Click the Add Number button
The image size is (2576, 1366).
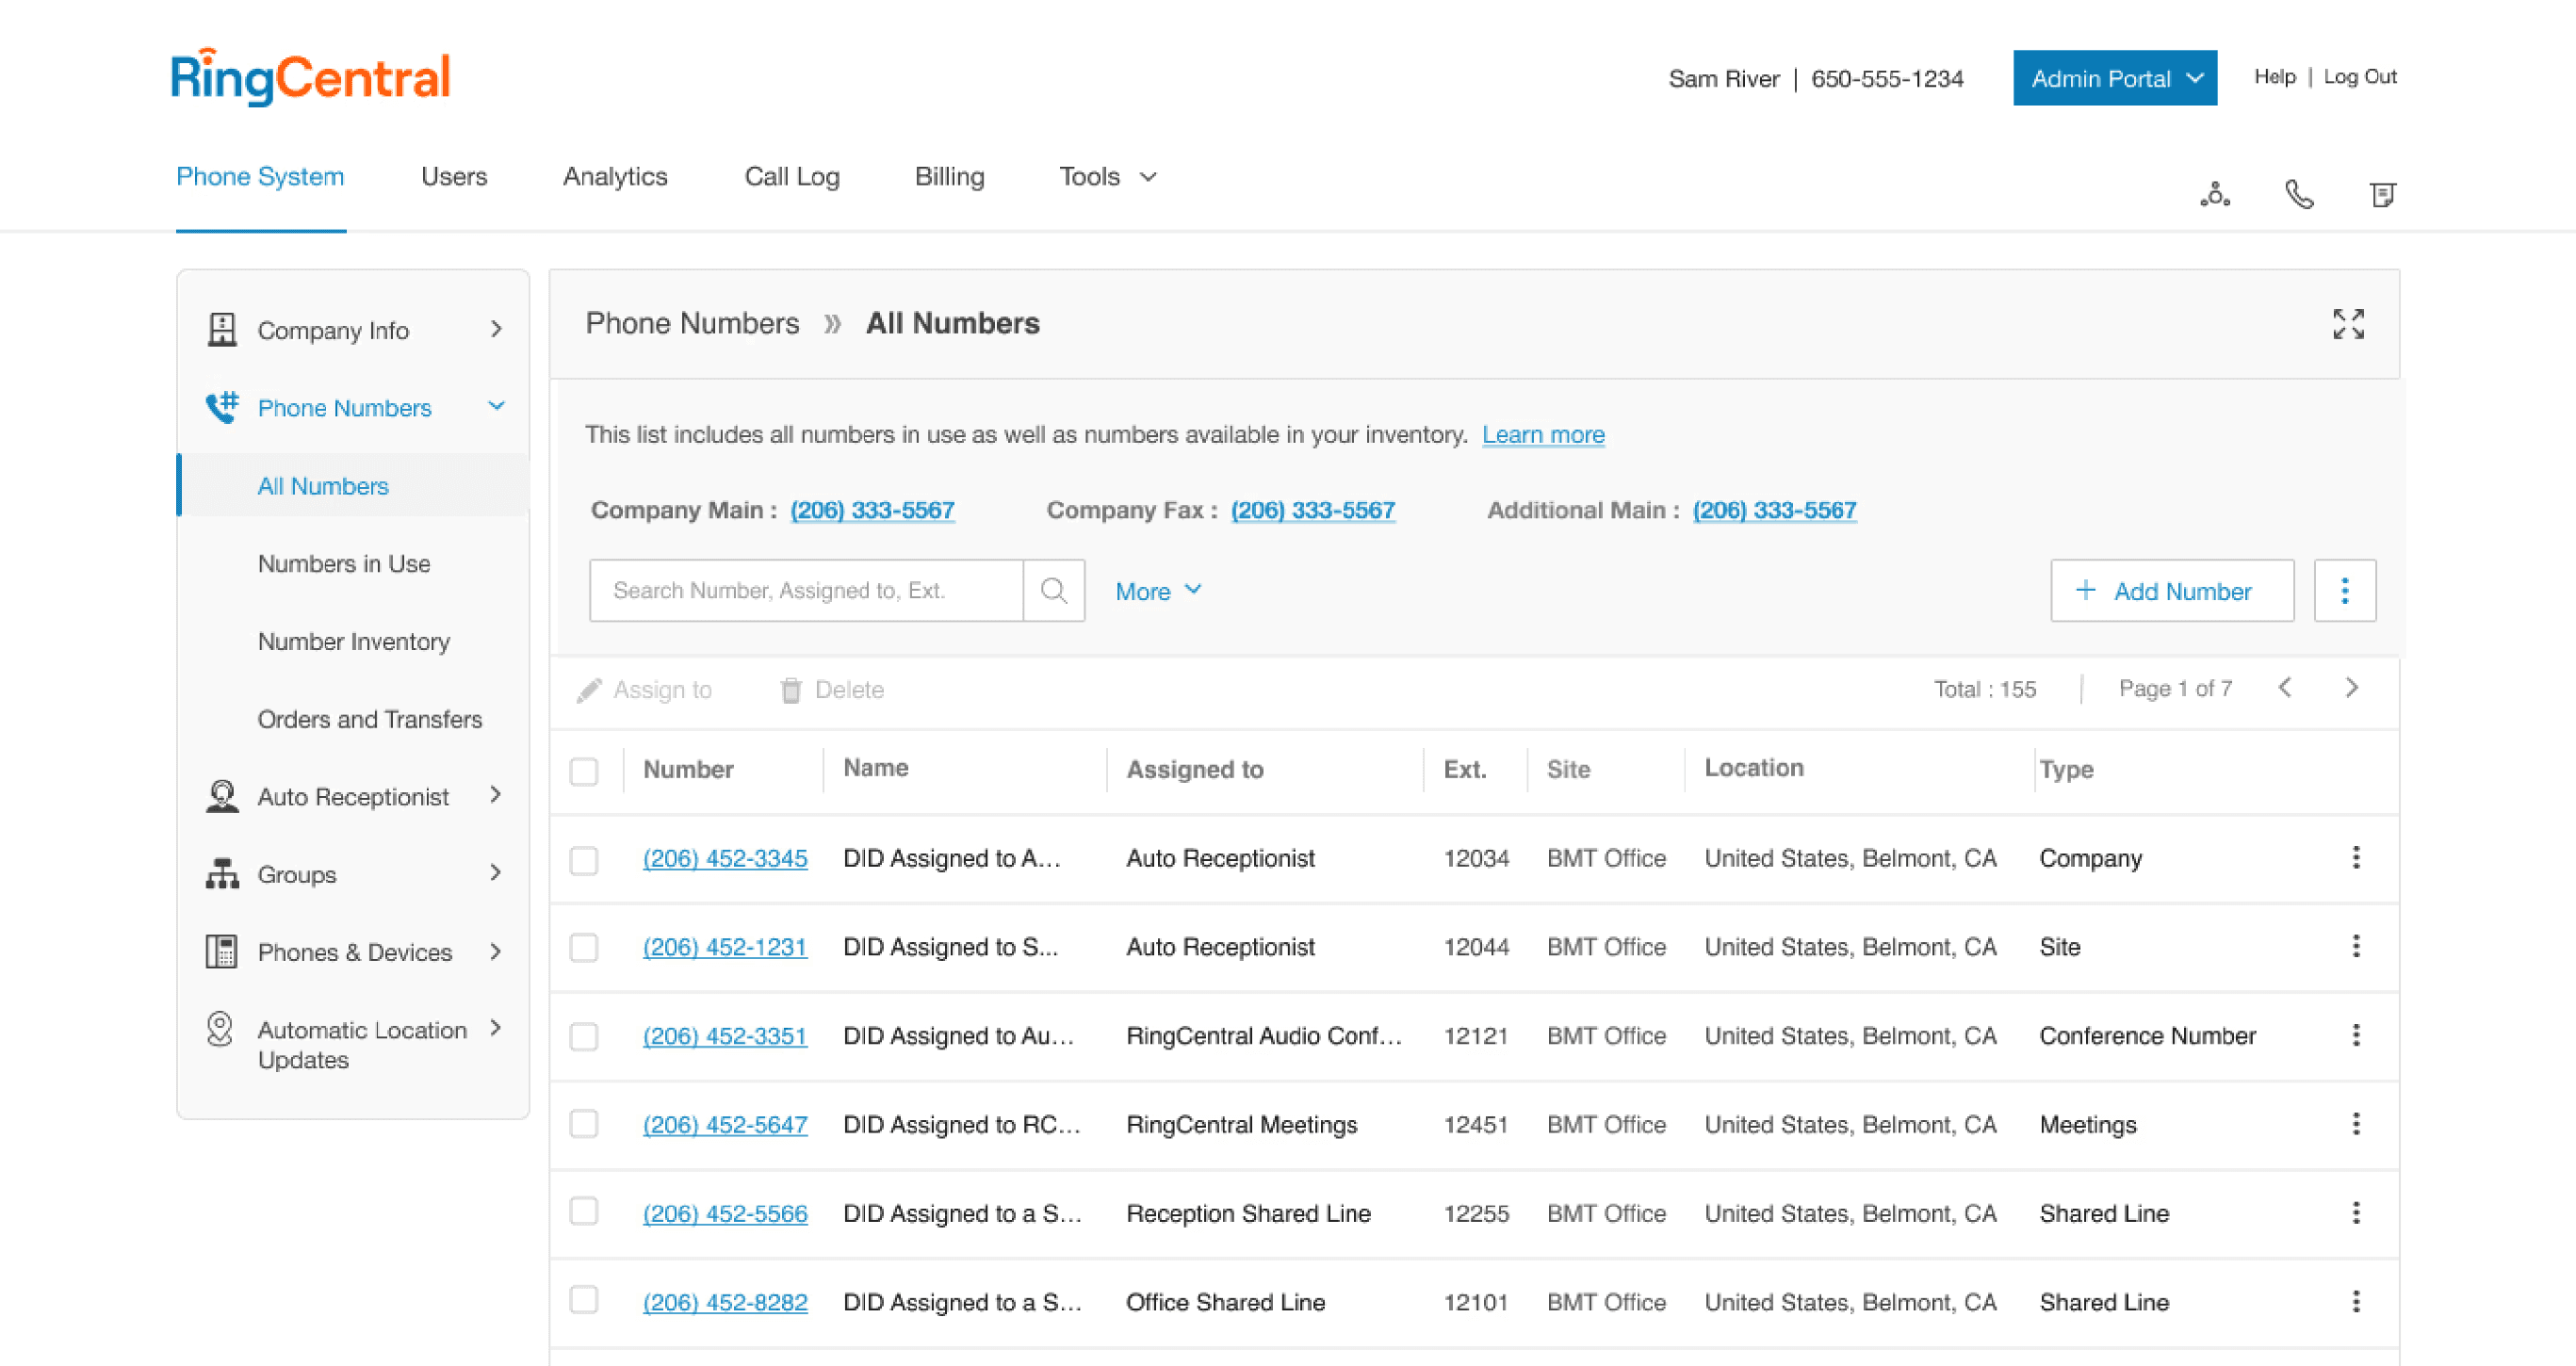click(2171, 590)
